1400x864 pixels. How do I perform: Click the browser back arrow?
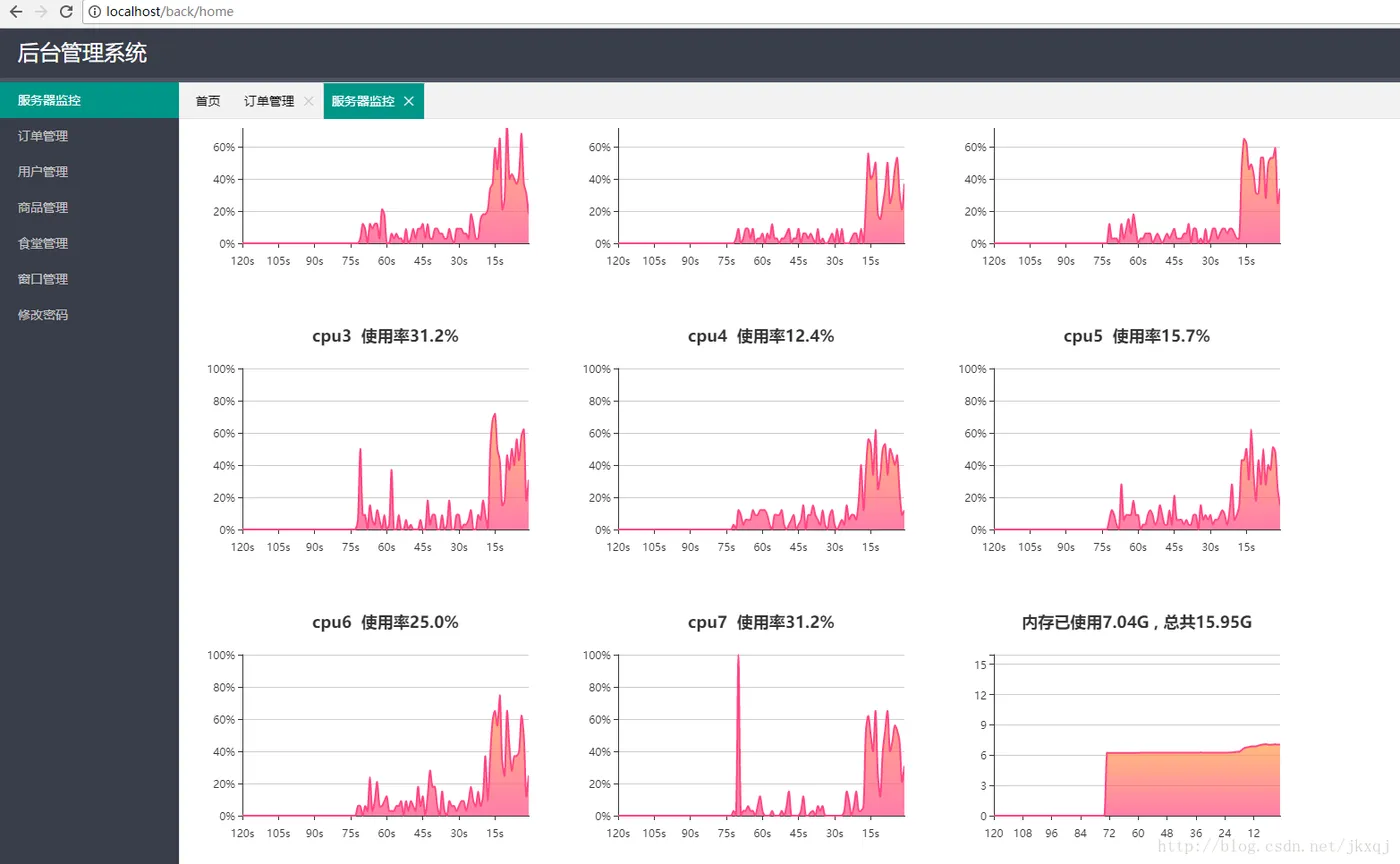tap(16, 12)
